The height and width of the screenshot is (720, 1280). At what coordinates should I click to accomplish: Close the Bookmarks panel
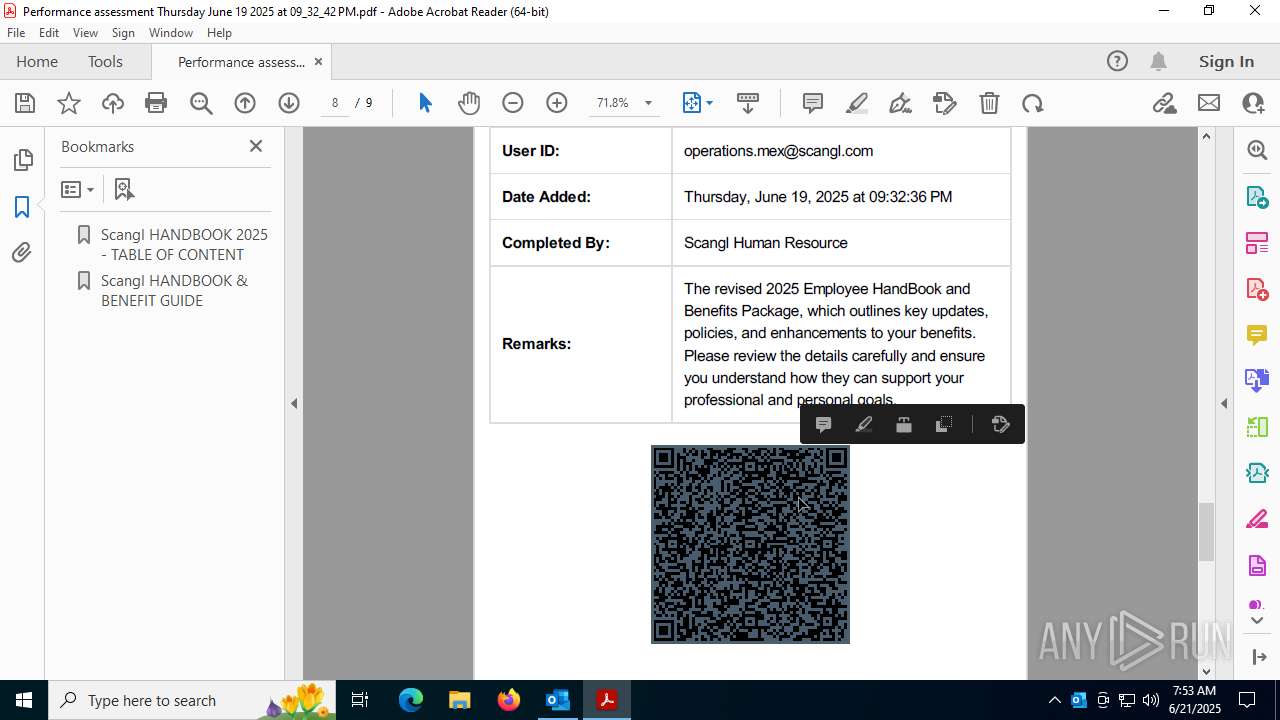(256, 146)
